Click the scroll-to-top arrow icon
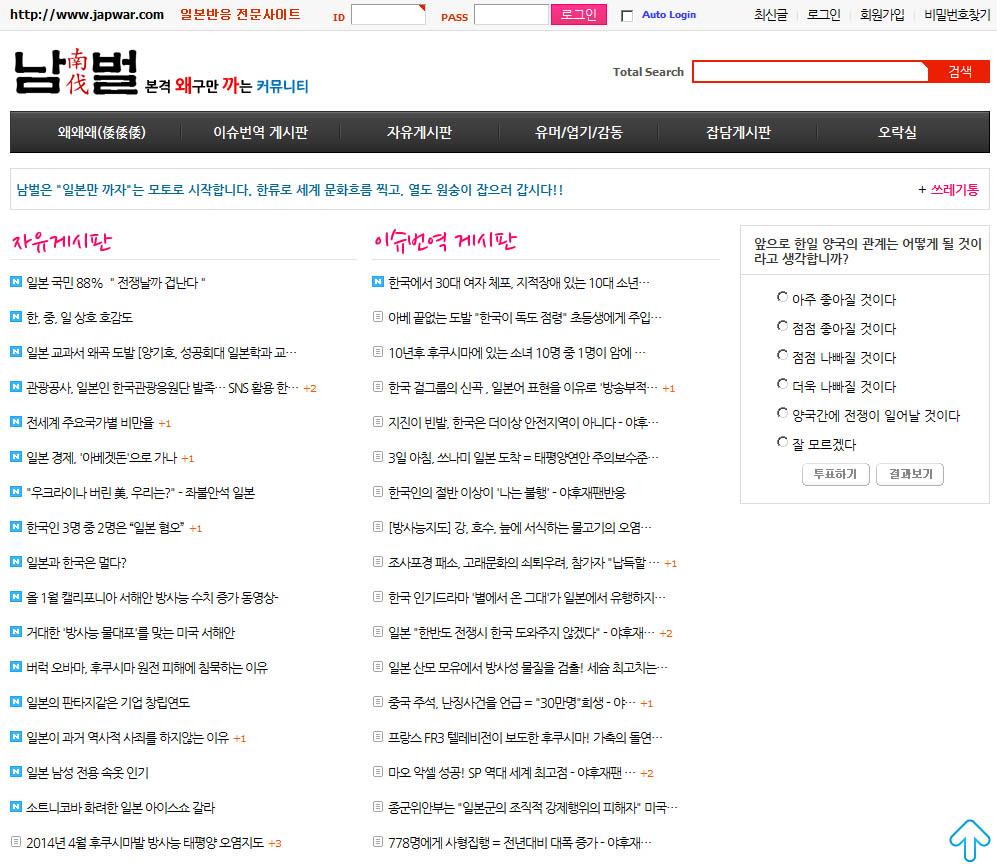Viewport: 997px width, 864px height. (968, 840)
